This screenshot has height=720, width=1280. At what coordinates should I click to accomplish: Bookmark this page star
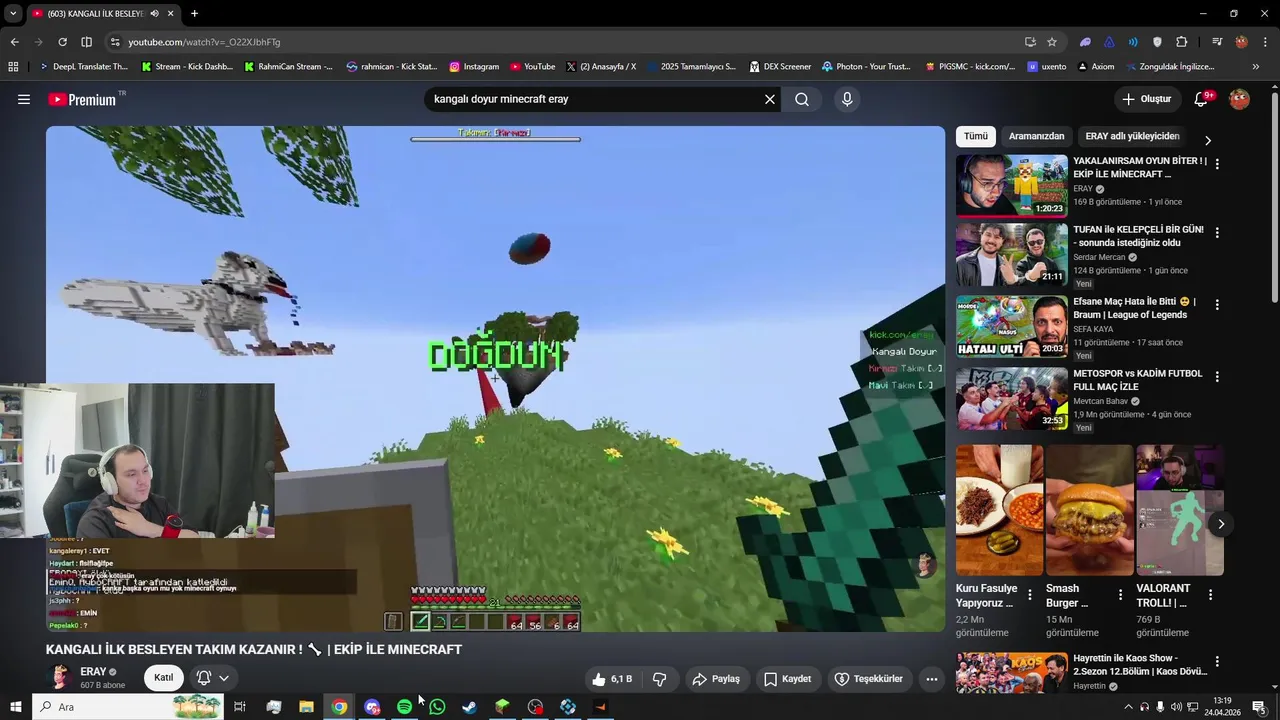pyautogui.click(x=1052, y=42)
